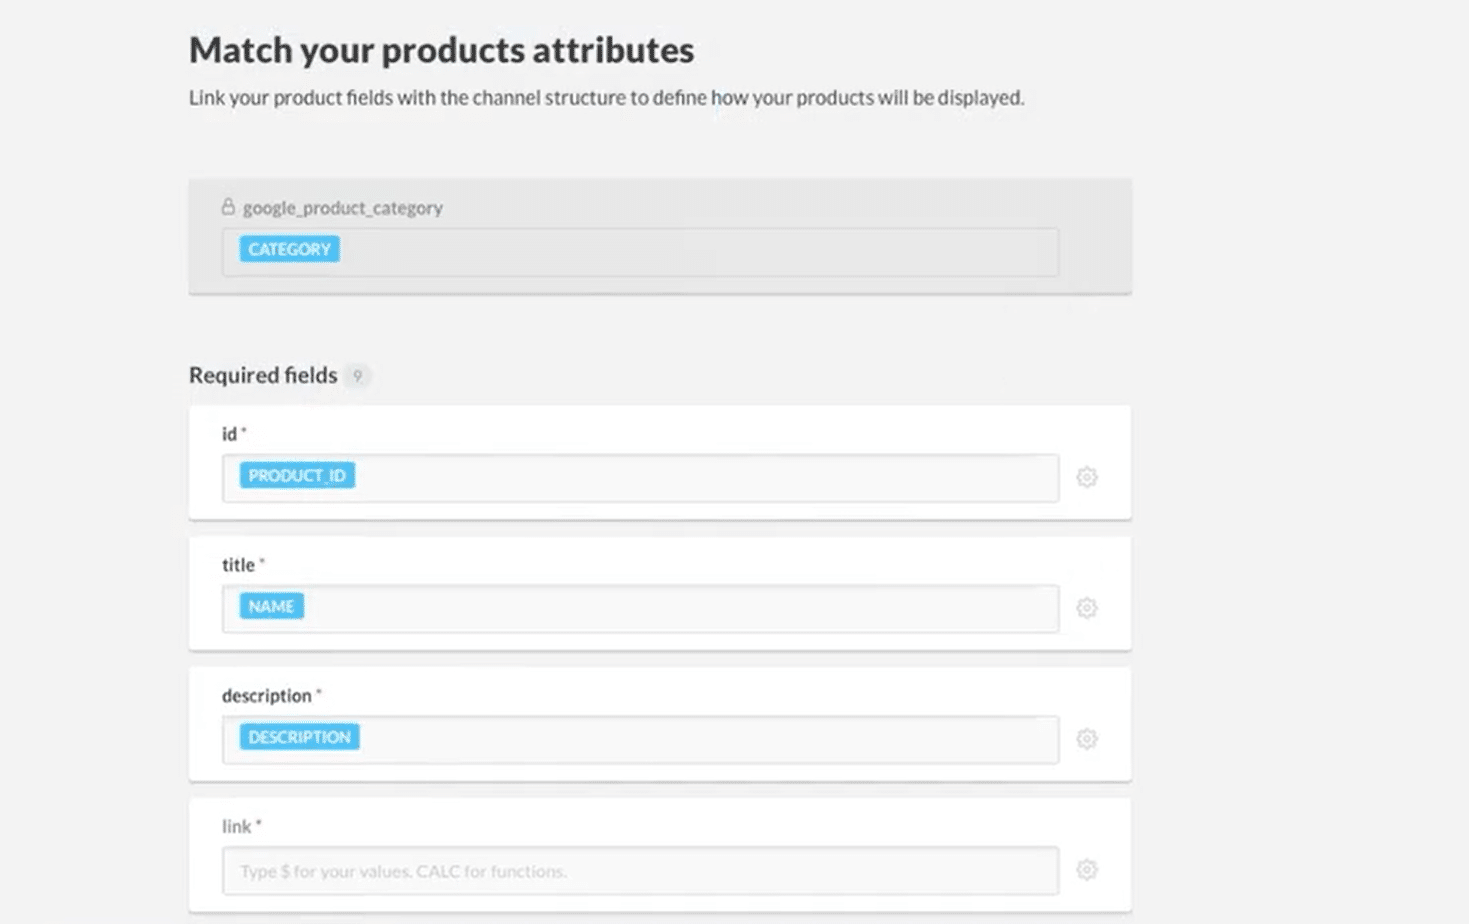
Task: Select the PRODUCT_ID tag in id field
Action: pyautogui.click(x=297, y=475)
